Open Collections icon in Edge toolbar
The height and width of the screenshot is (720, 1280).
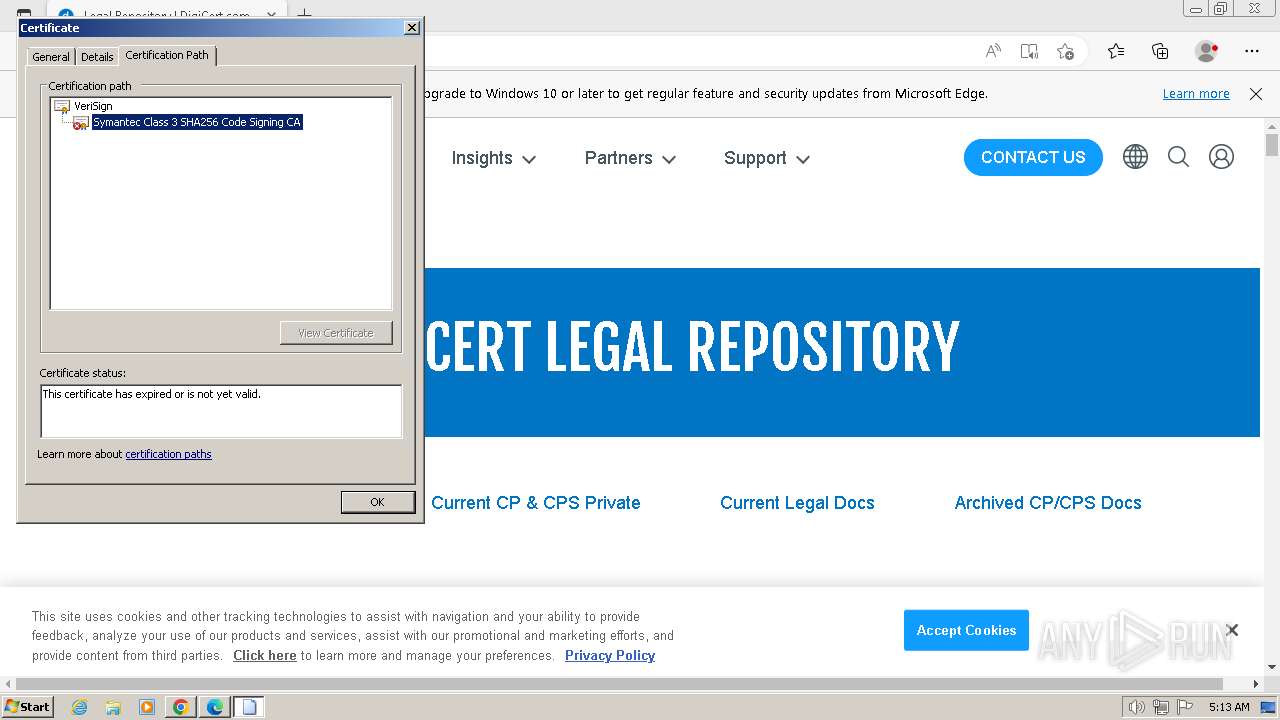click(x=1160, y=51)
